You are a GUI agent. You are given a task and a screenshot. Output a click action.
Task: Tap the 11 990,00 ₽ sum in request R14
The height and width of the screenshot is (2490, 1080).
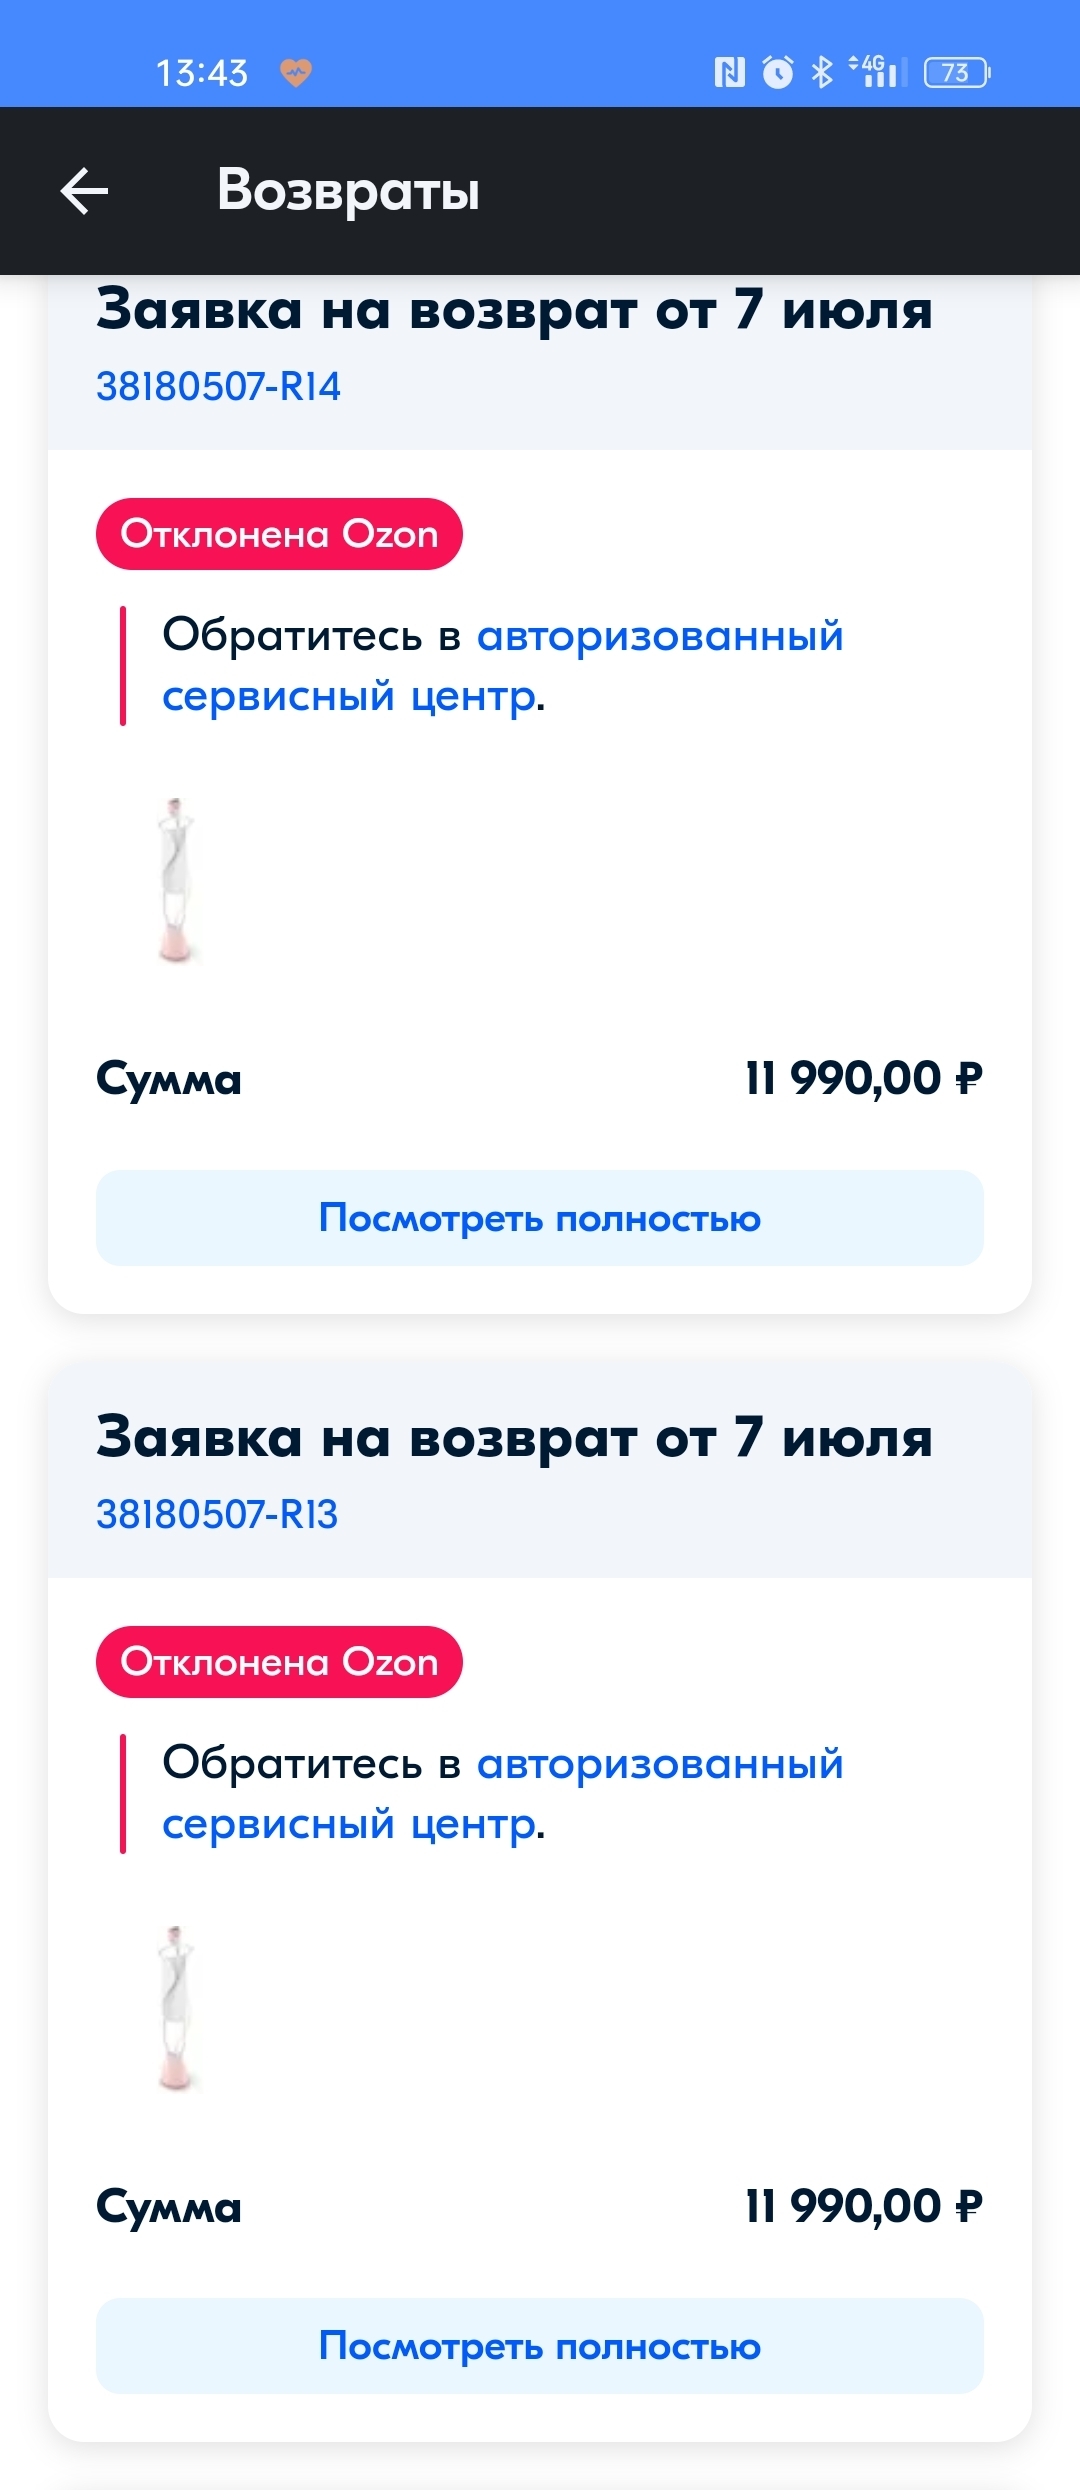coord(863,1078)
